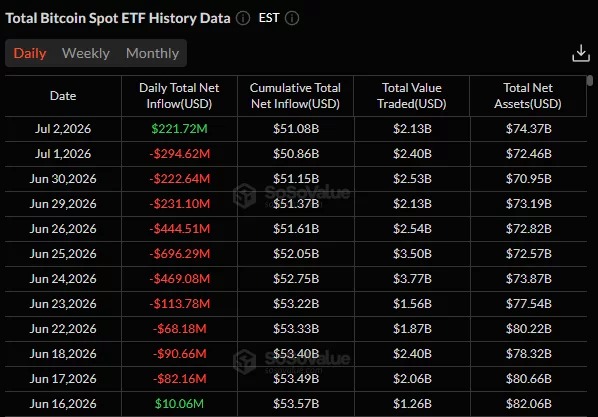
Task: Click the $10.06M inflow value
Action: coord(179,404)
